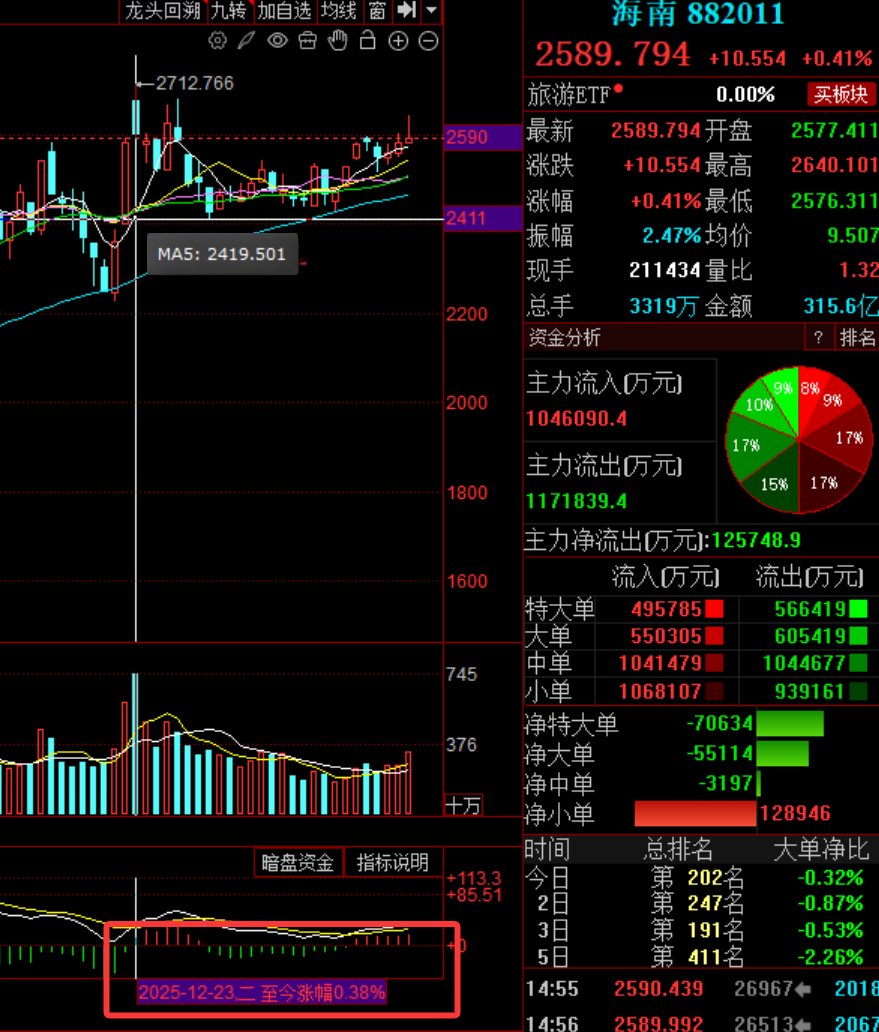The height and width of the screenshot is (1032, 879).
Task: Click the 金额 value 315.6亿
Action: tap(841, 306)
